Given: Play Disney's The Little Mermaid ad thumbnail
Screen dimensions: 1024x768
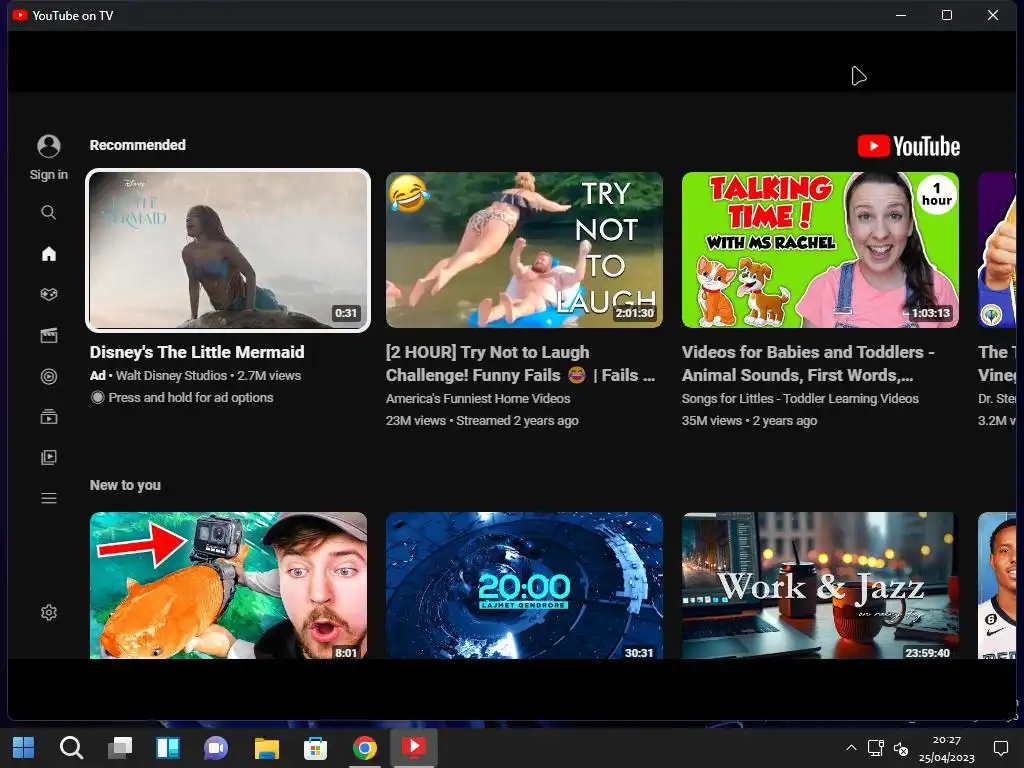Looking at the screenshot, I should click(228, 250).
